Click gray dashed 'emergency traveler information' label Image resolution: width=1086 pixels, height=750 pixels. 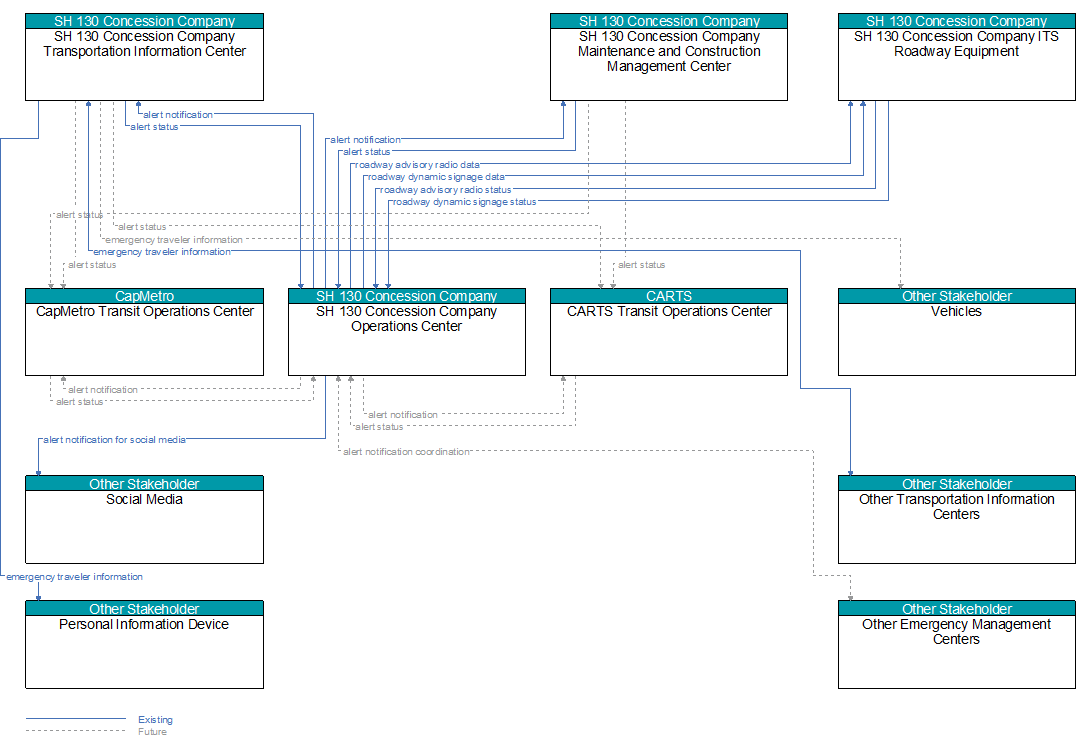point(174,240)
